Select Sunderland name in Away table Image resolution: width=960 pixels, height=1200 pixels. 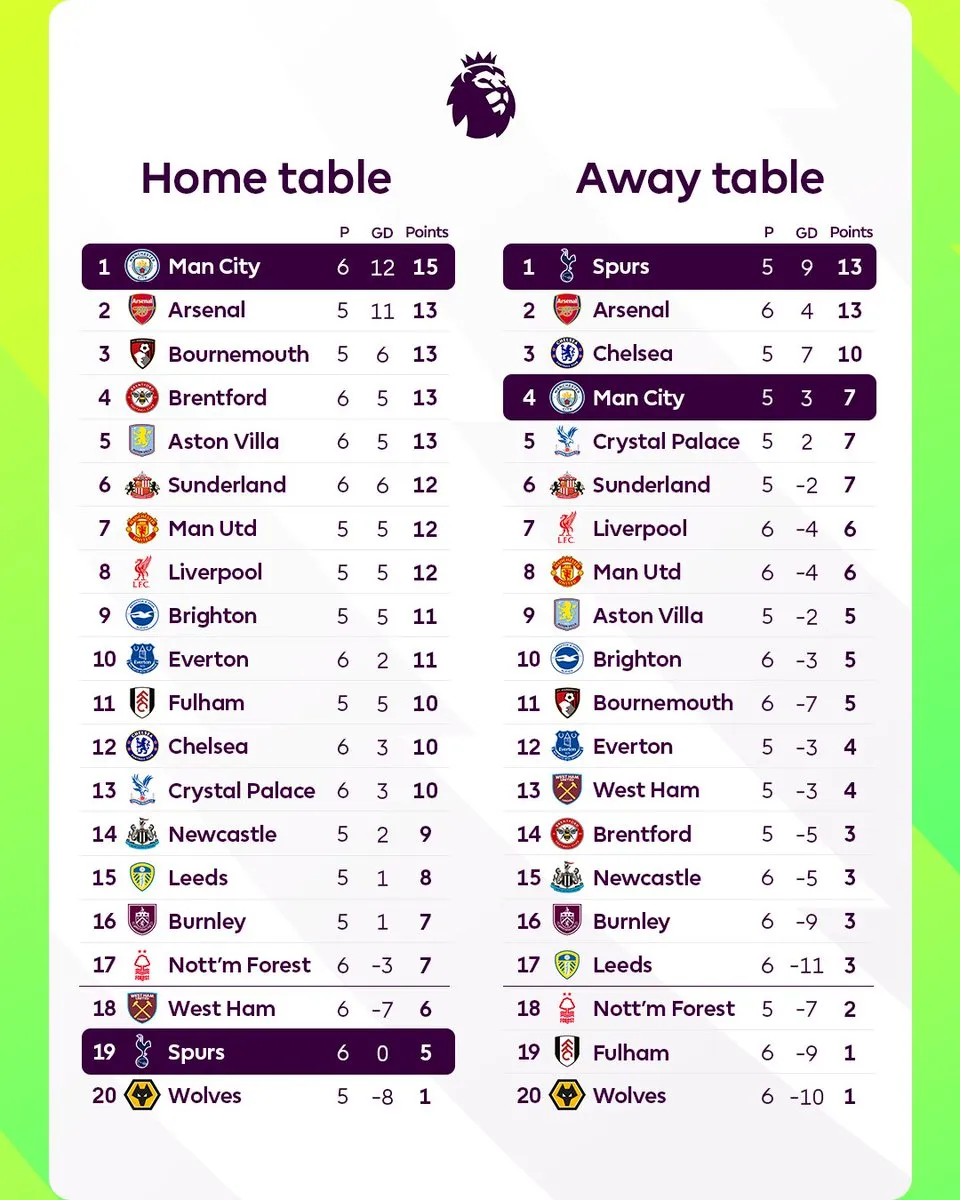pos(651,485)
